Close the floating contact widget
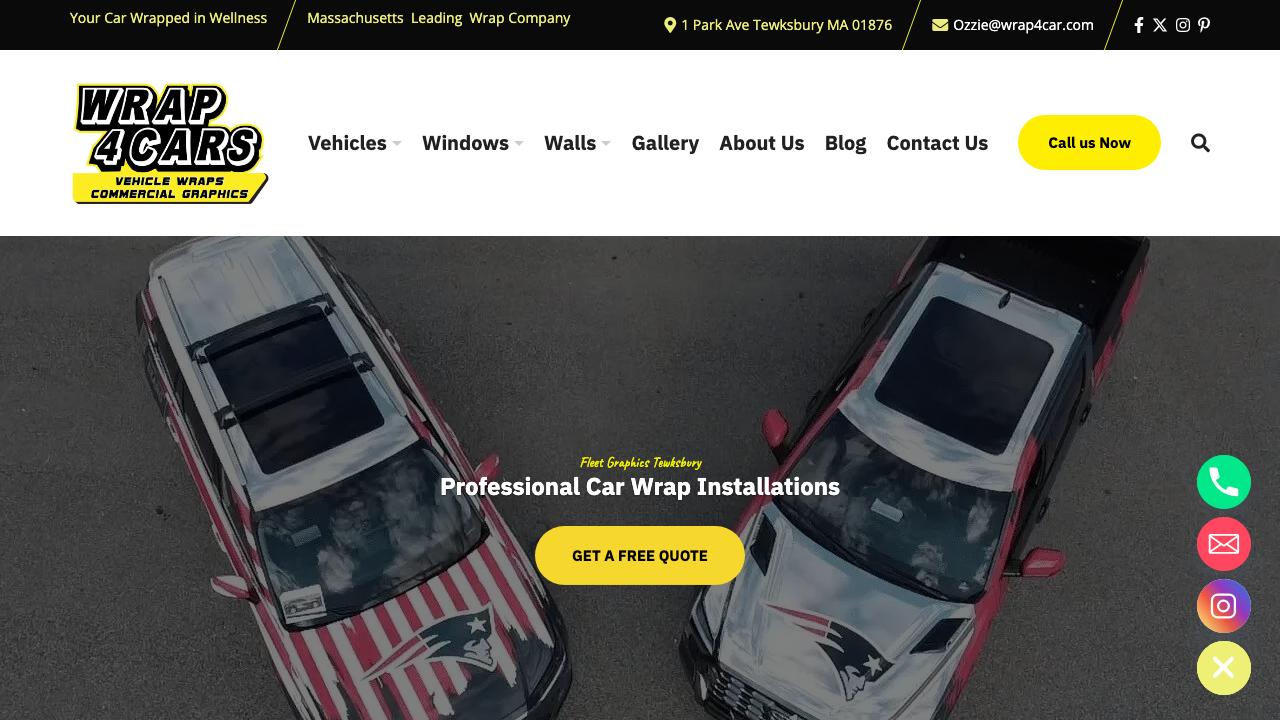Image resolution: width=1280 pixels, height=720 pixels. tap(1224, 668)
